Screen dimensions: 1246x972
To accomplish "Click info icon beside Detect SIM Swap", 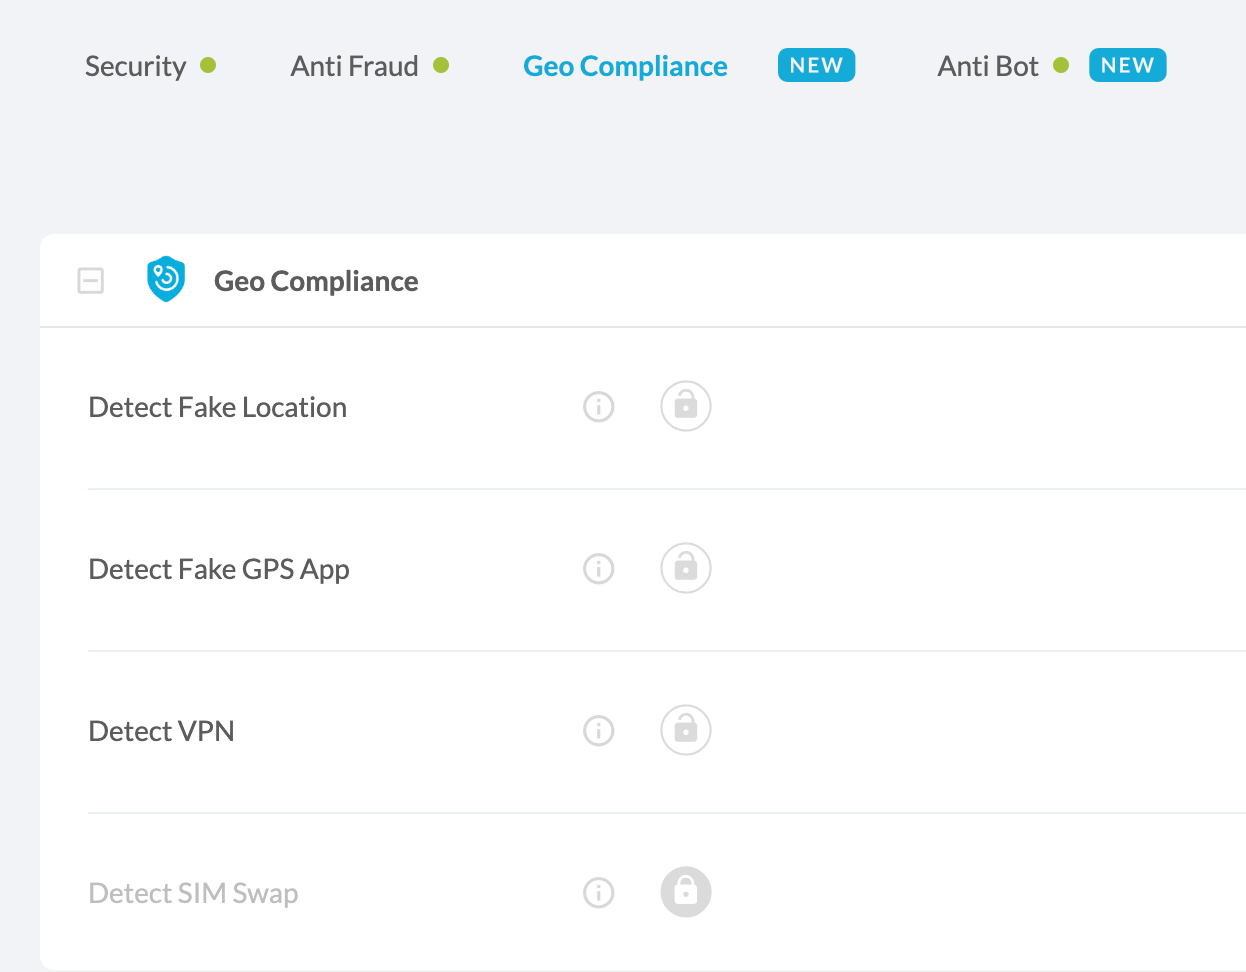I will [598, 892].
